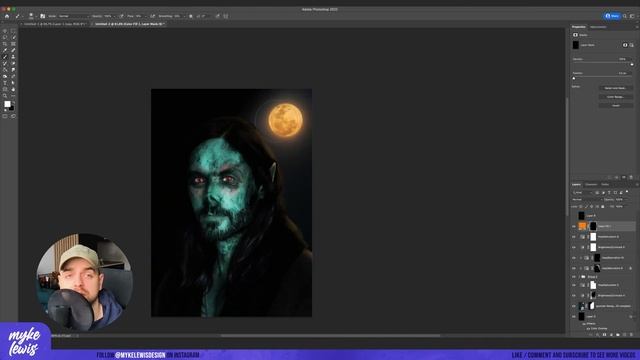Click the mask Feather slider handle
640x360 pixels.
[574, 78]
